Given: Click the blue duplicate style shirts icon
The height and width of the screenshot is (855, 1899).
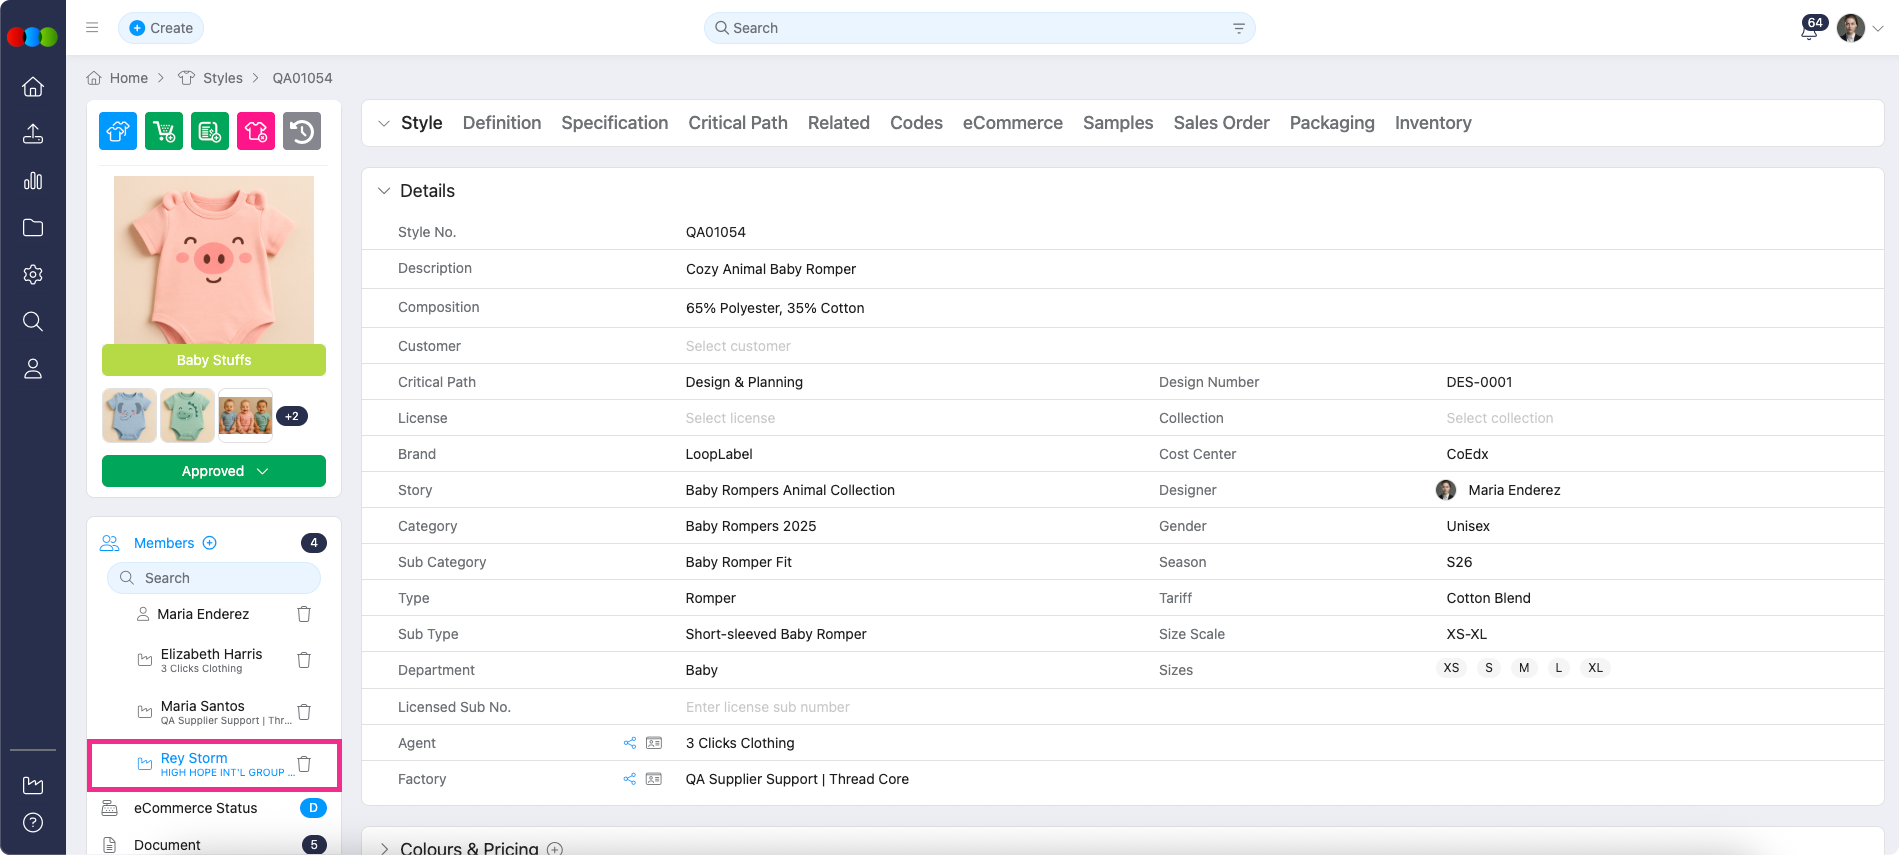Looking at the screenshot, I should click(x=118, y=131).
